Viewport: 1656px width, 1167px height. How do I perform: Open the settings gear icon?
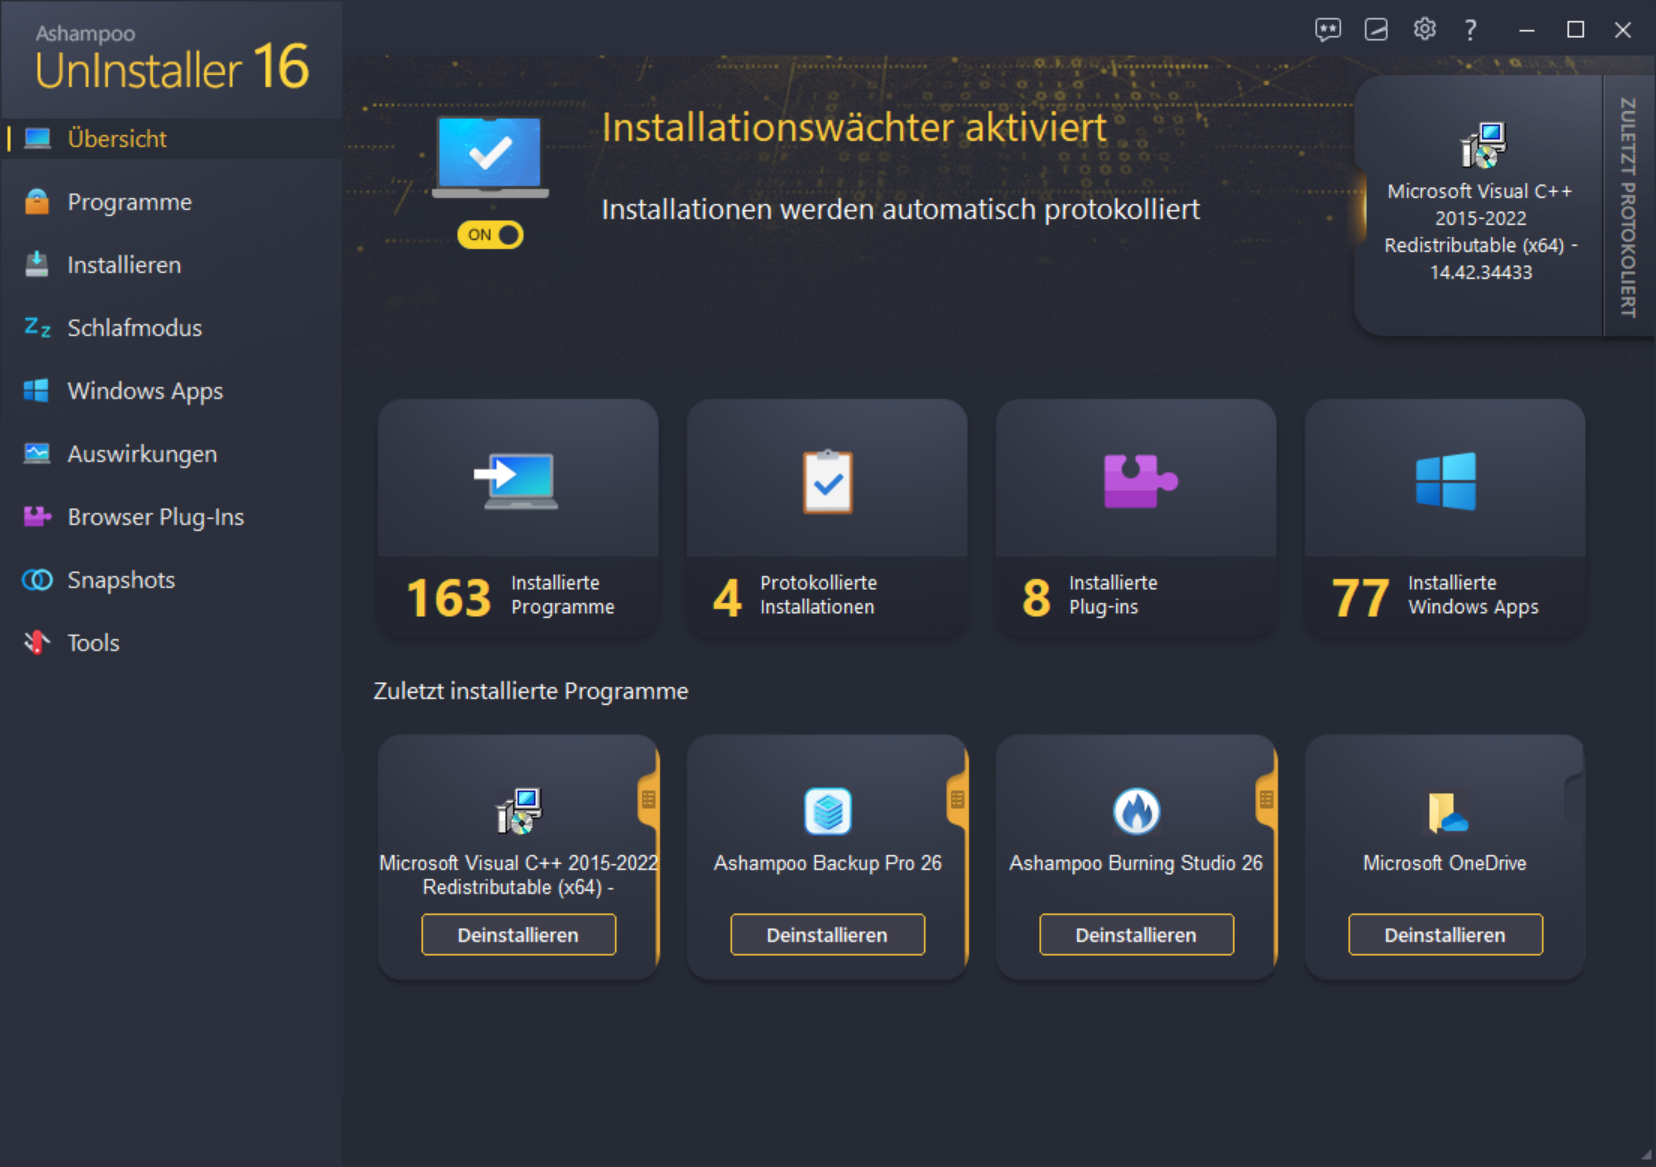click(x=1424, y=29)
